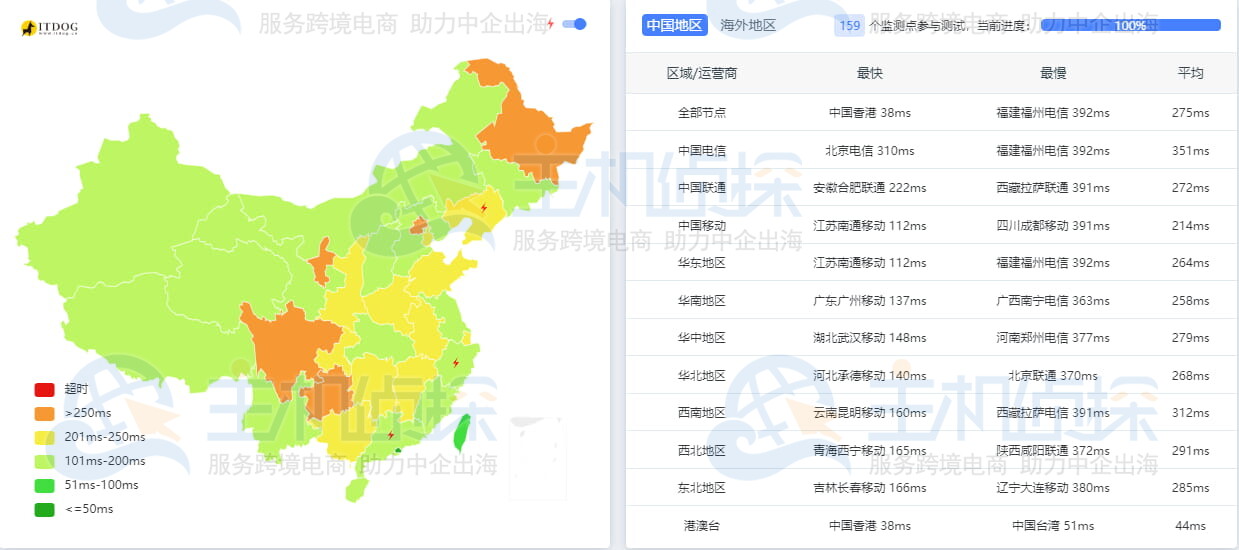
Task: Click the 159 monitoring point count
Action: (x=850, y=25)
